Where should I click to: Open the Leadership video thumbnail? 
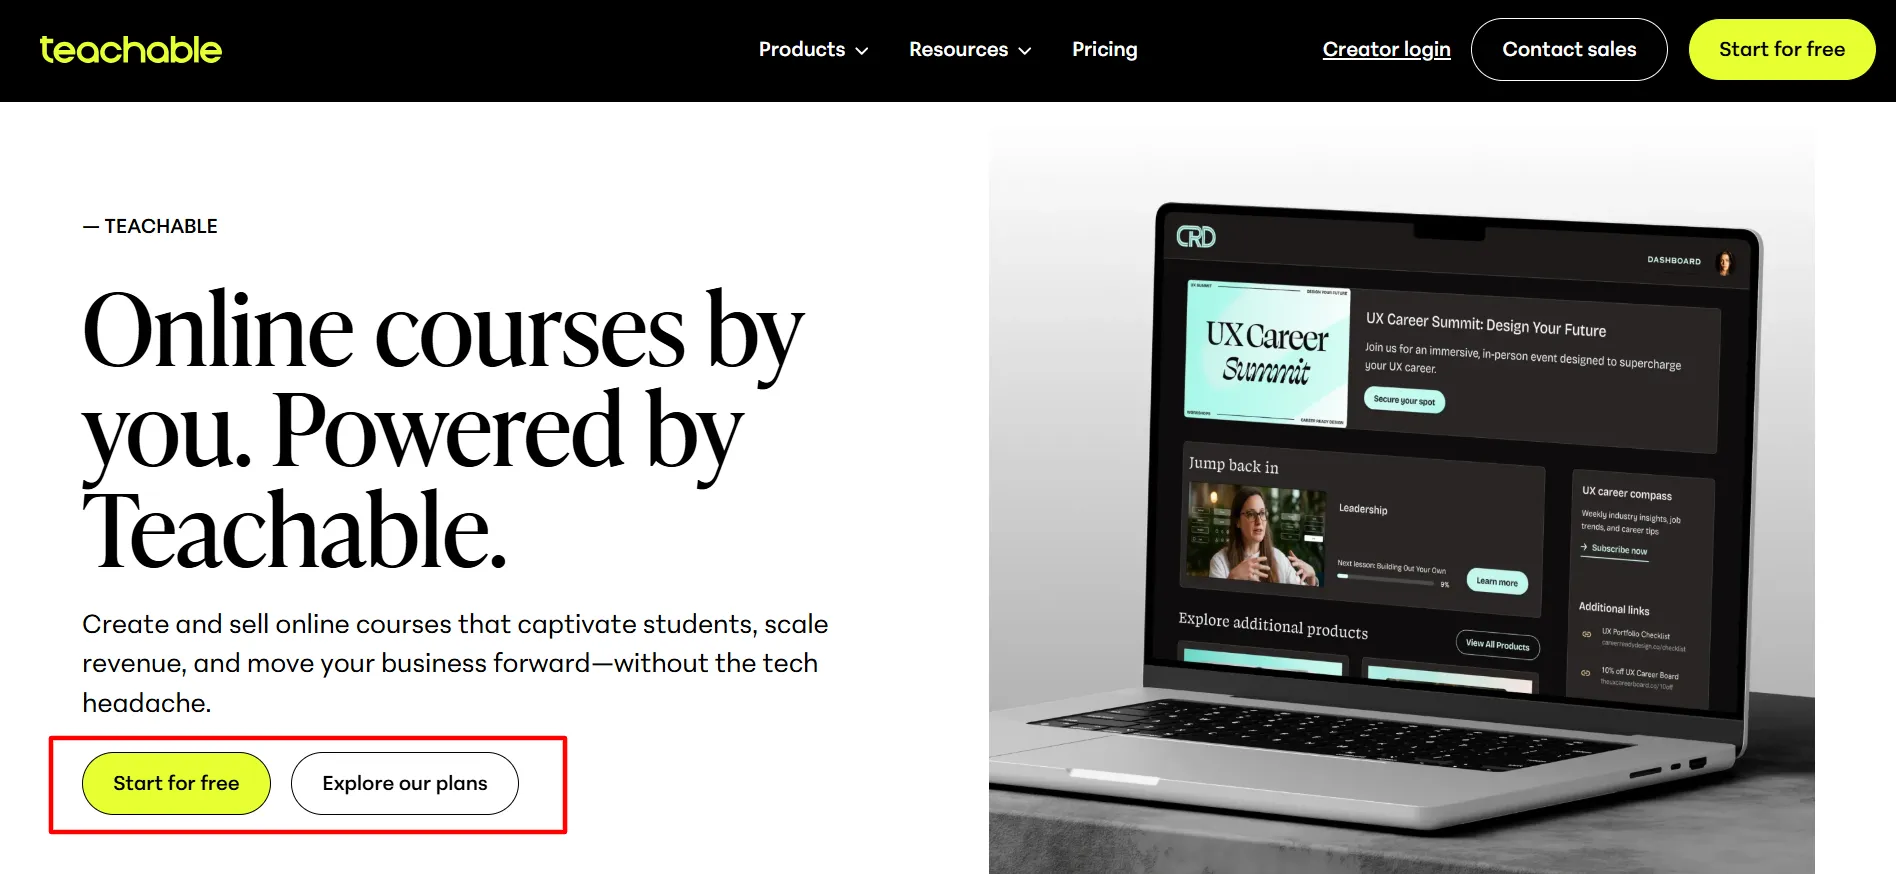click(x=1256, y=535)
